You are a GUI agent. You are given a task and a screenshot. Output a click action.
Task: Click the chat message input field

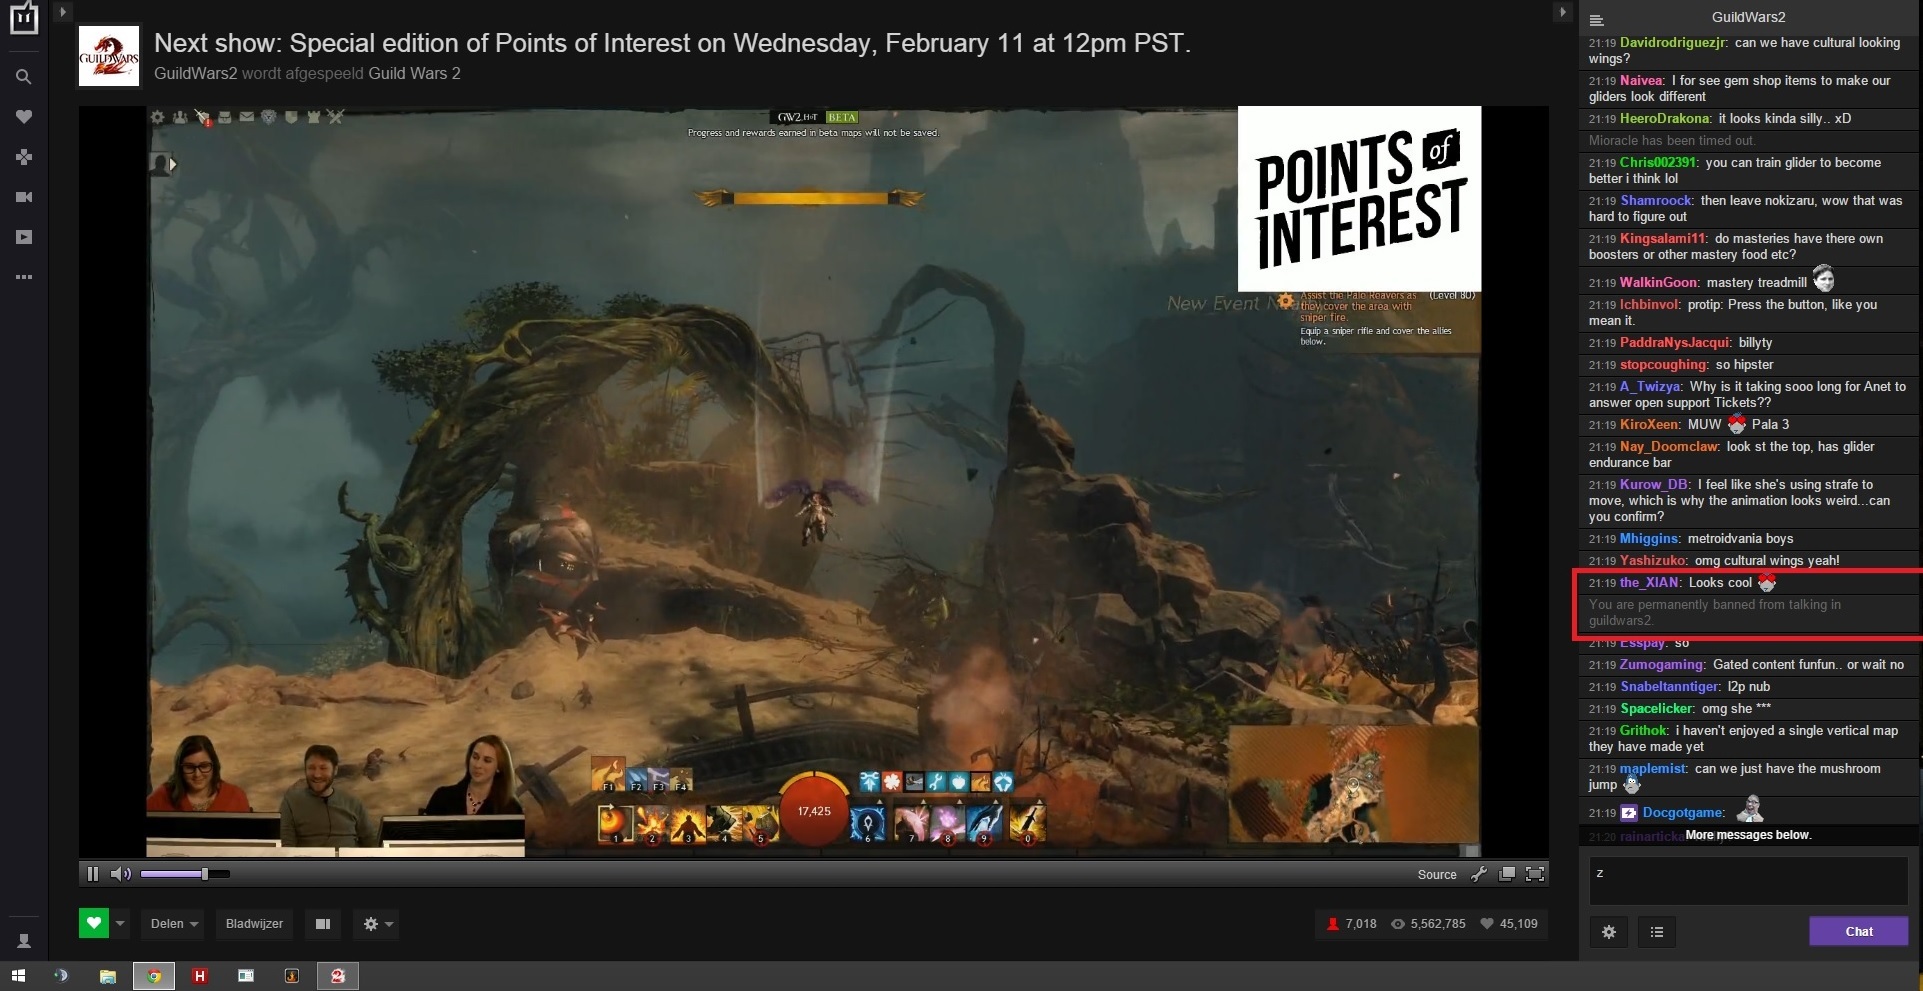pyautogui.click(x=1748, y=880)
